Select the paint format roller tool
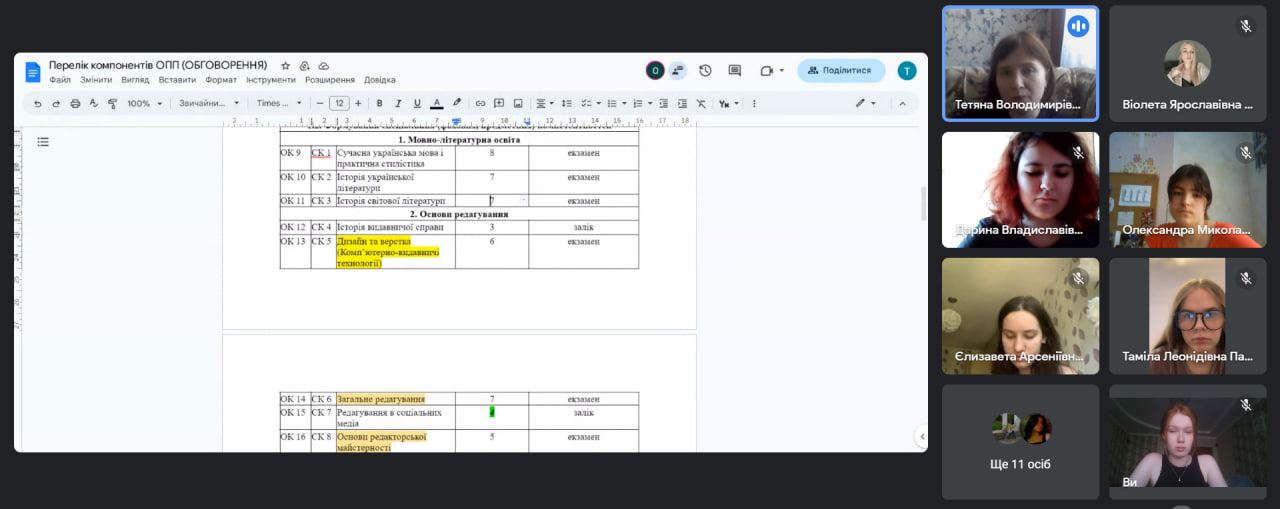The height and width of the screenshot is (509, 1280). (x=112, y=103)
